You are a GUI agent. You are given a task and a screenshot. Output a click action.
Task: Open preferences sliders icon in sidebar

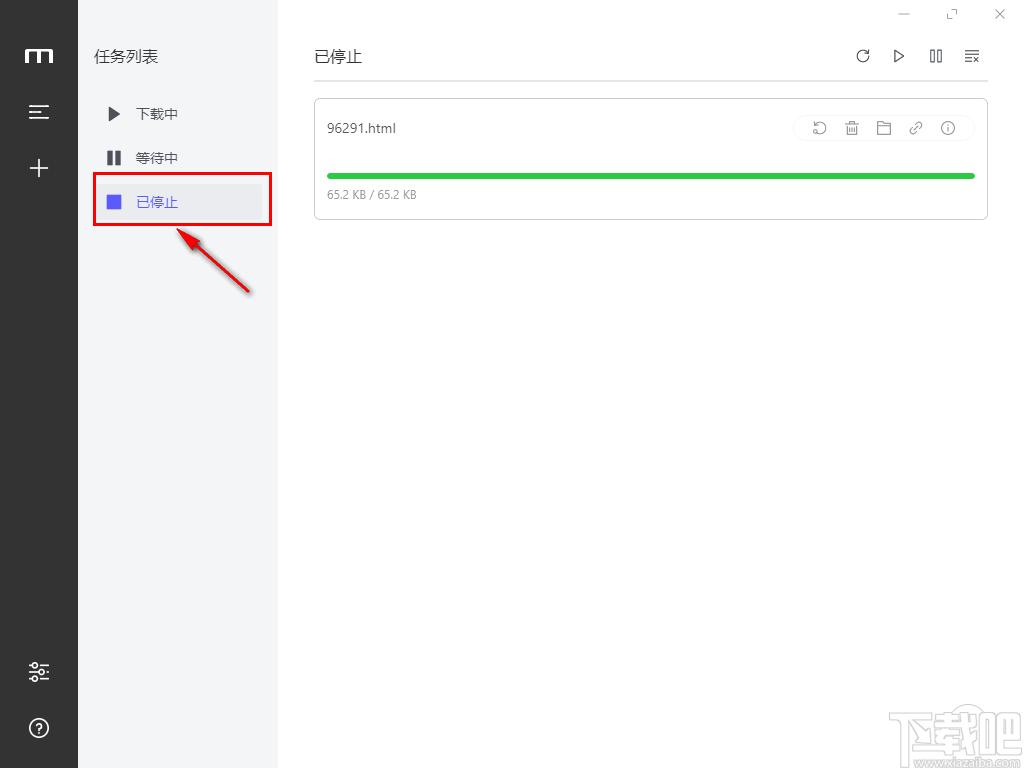tap(39, 671)
